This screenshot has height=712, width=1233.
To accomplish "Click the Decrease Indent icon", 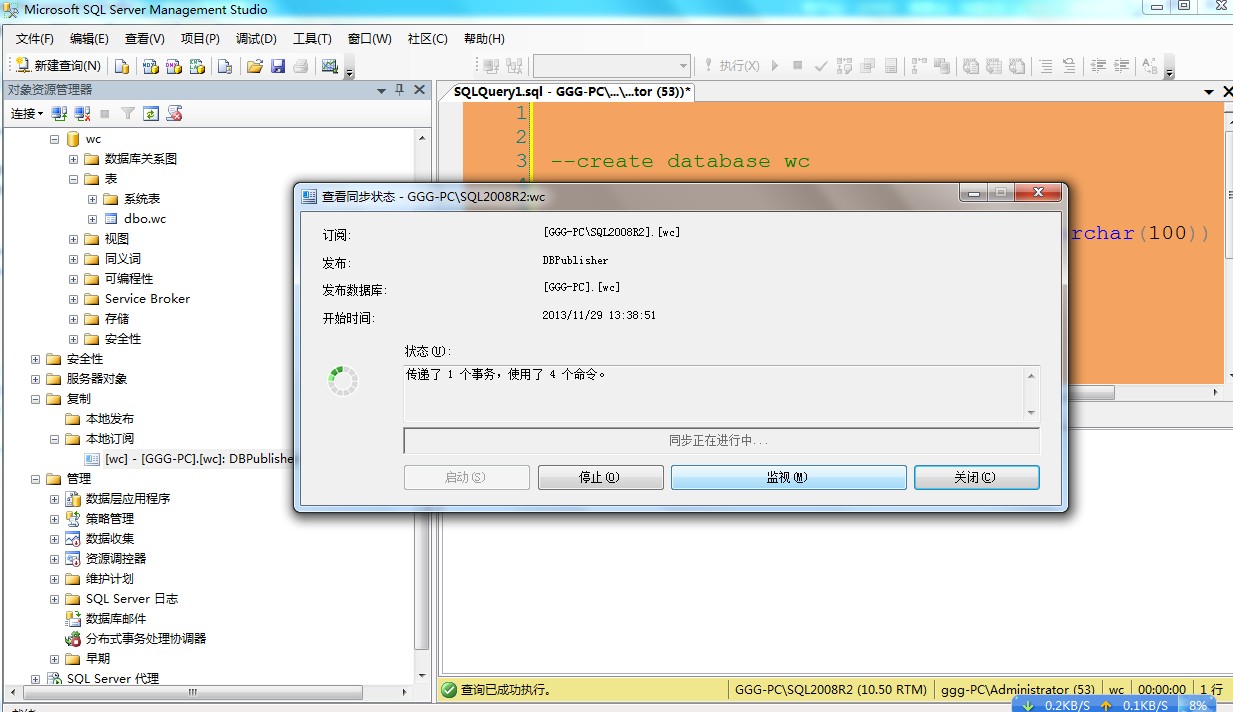I will 1098,66.
